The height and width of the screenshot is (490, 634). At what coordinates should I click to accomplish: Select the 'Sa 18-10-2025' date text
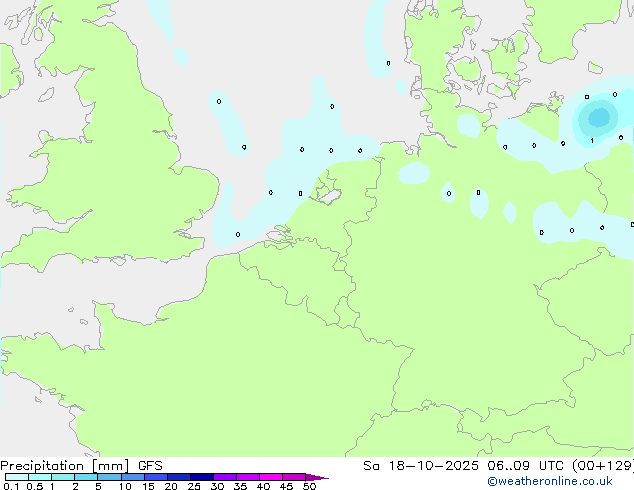pyautogui.click(x=421, y=466)
